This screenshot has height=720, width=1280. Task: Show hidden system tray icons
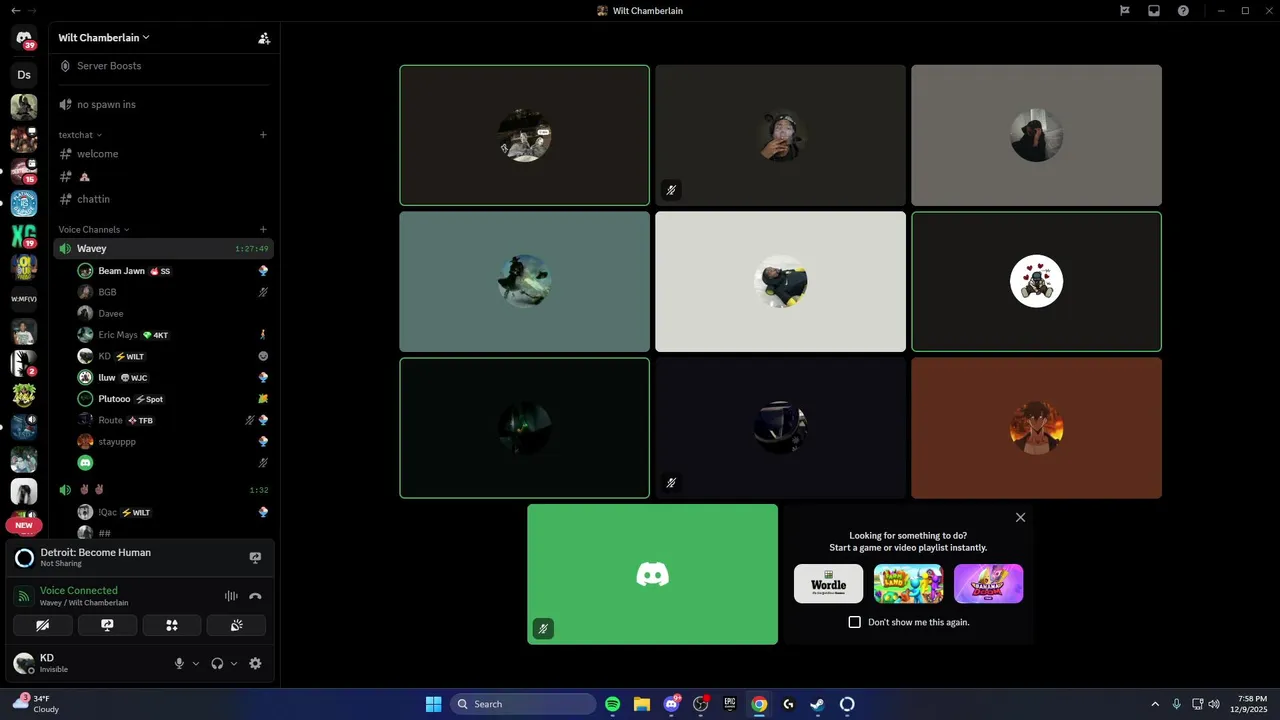1155,704
